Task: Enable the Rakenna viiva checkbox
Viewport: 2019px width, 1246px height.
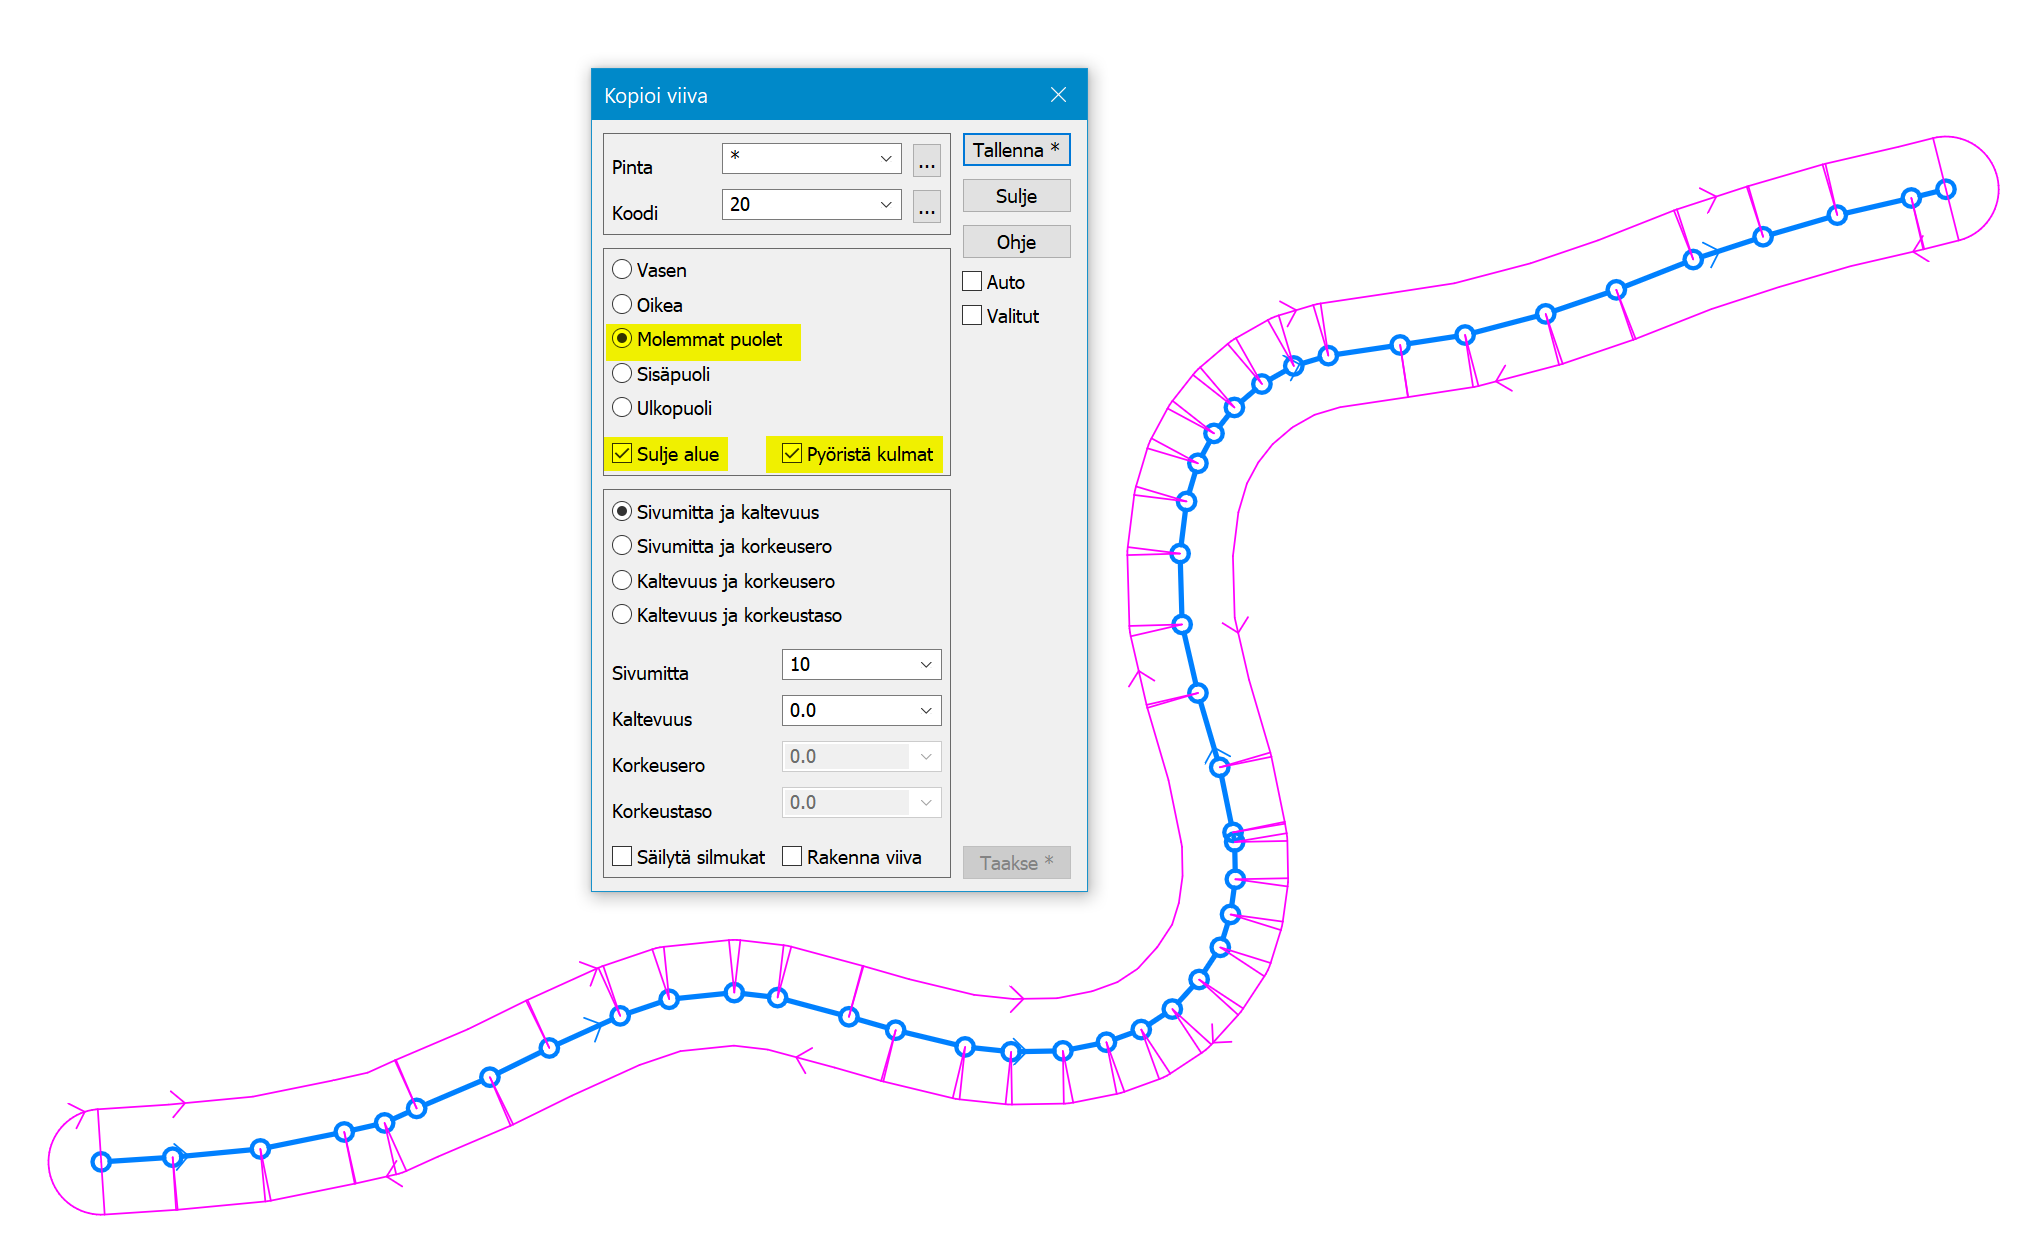Action: coord(792,857)
